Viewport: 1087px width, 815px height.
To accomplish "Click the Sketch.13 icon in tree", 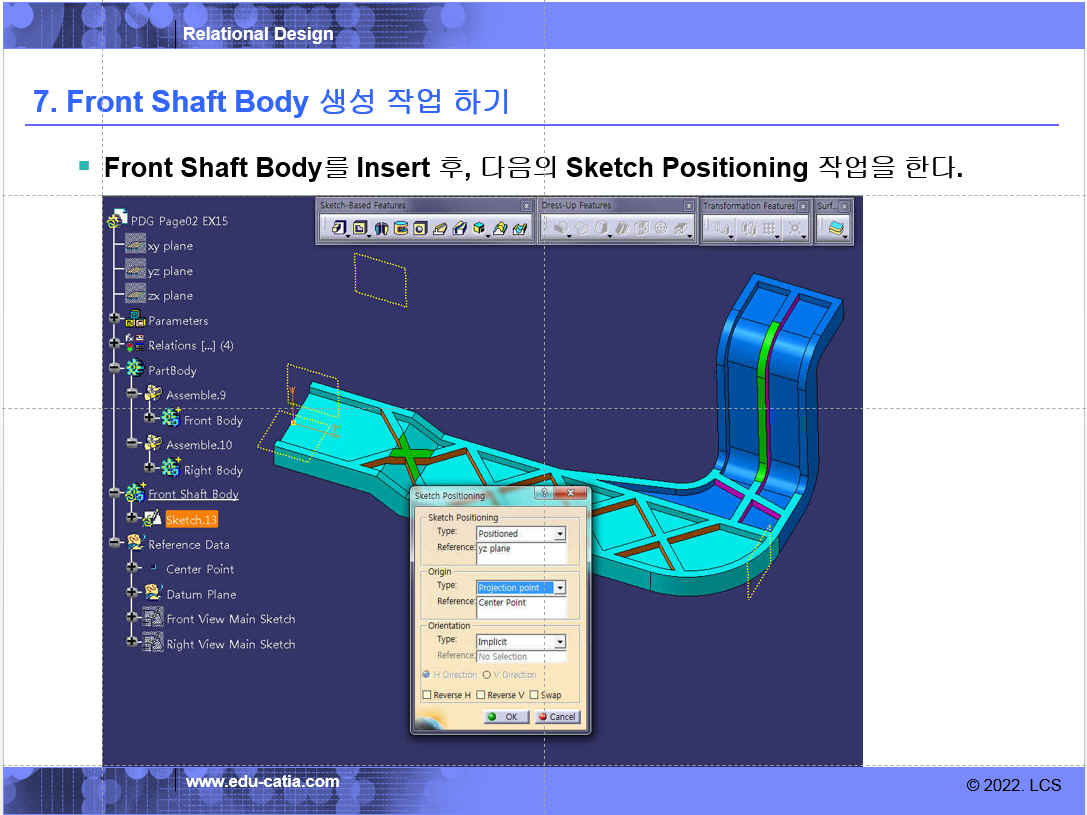I will pos(153,519).
